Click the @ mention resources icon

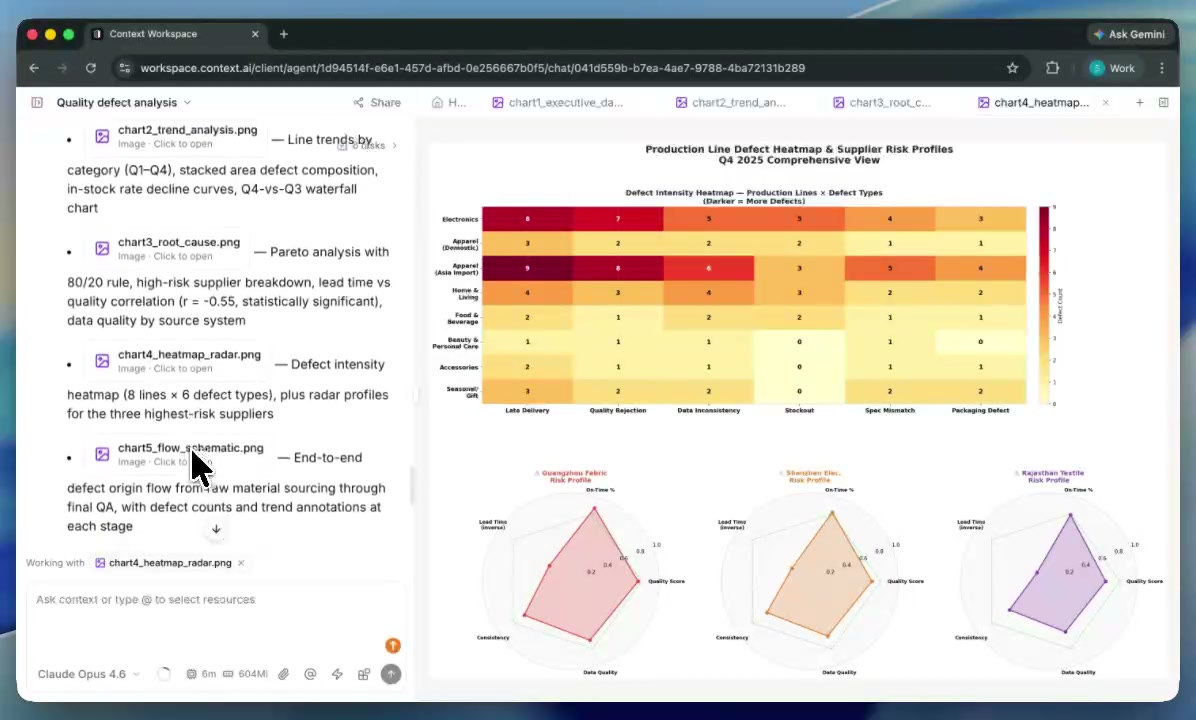pyautogui.click(x=310, y=674)
